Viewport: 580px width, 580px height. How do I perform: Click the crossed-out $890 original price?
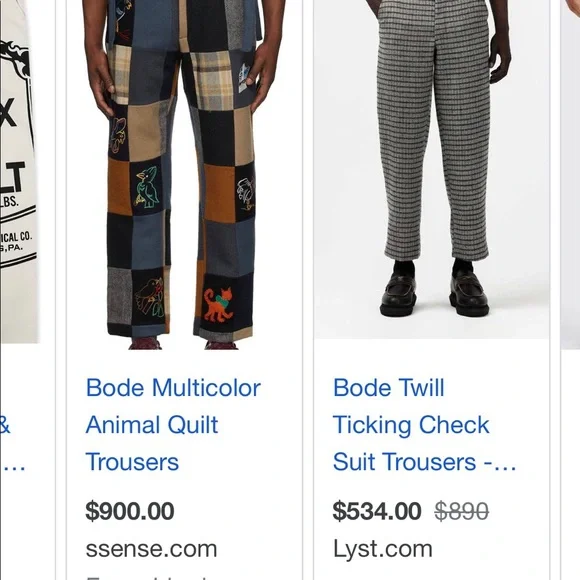462,511
